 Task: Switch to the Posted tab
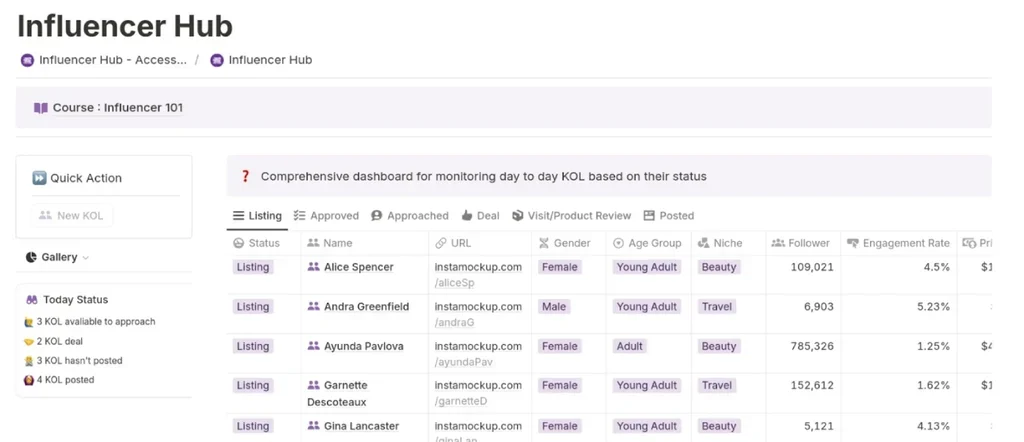[x=669, y=215]
